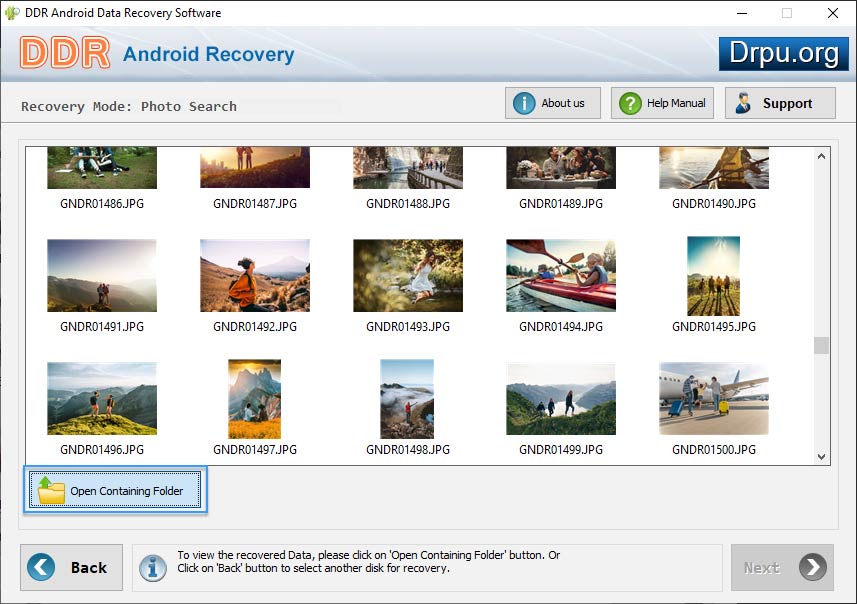Viewport: 857px width, 604px height.
Task: Click the Help Manual question mark icon
Action: (x=630, y=103)
